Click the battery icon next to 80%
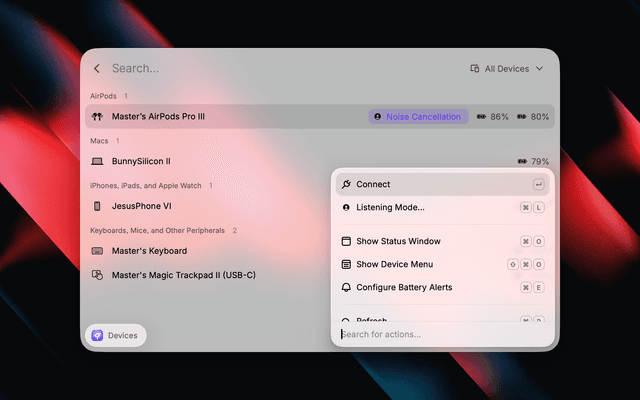This screenshot has width=640, height=400. [522, 117]
